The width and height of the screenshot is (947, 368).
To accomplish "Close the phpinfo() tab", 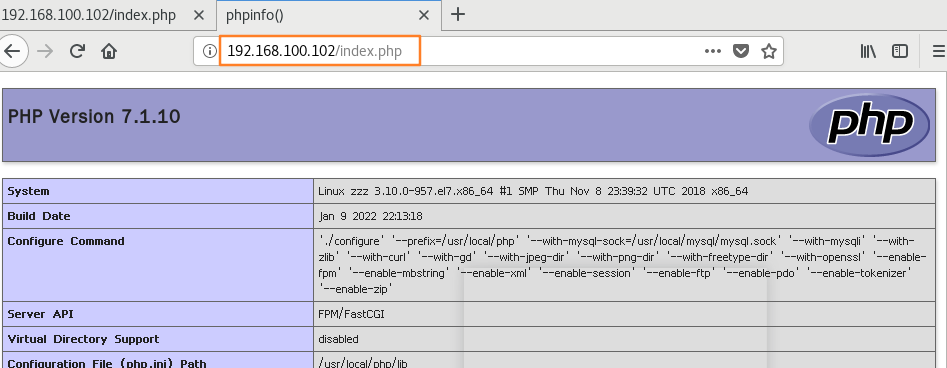I will click(x=424, y=15).
